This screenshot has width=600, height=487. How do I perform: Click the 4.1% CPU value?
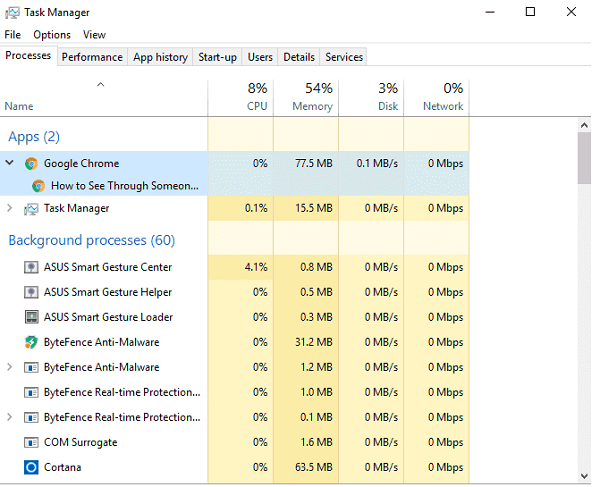click(256, 267)
